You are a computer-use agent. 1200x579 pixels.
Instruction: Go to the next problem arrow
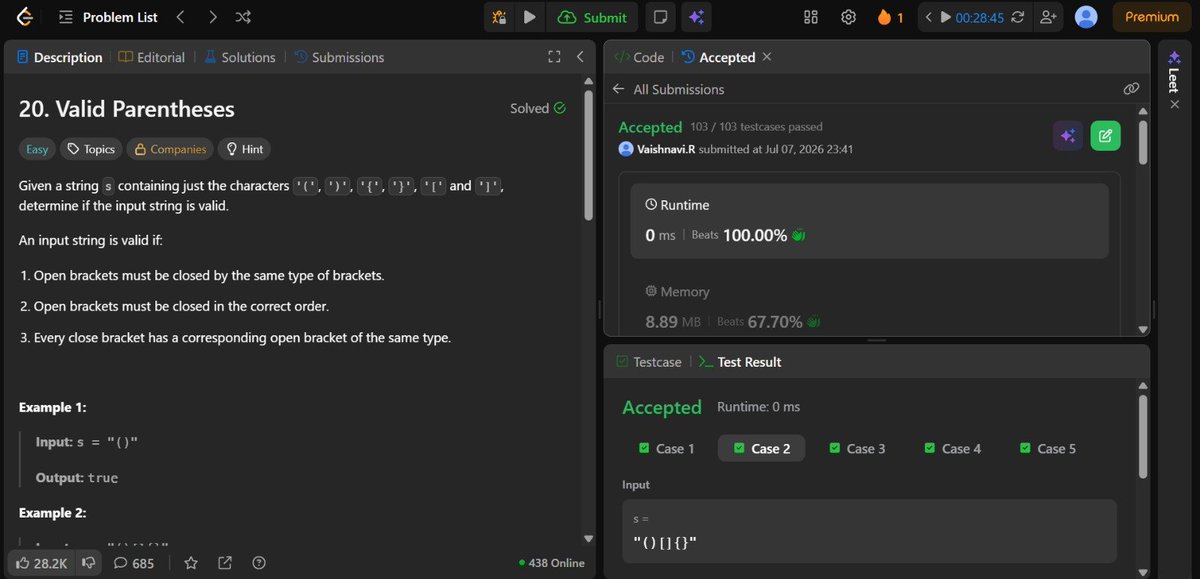[212, 17]
